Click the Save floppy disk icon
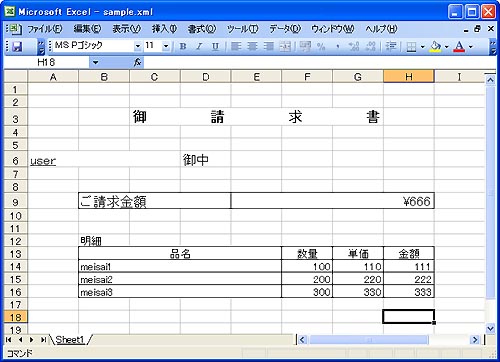Screen dimensions: 500x362 pyautogui.click(x=17, y=46)
